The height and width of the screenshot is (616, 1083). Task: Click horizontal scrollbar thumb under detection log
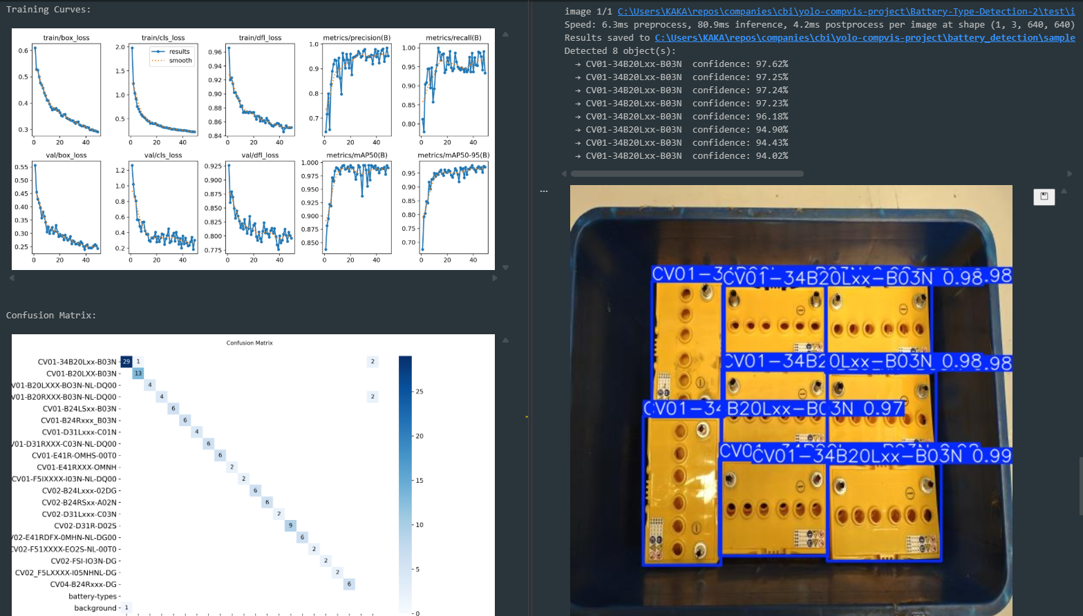(x=686, y=173)
